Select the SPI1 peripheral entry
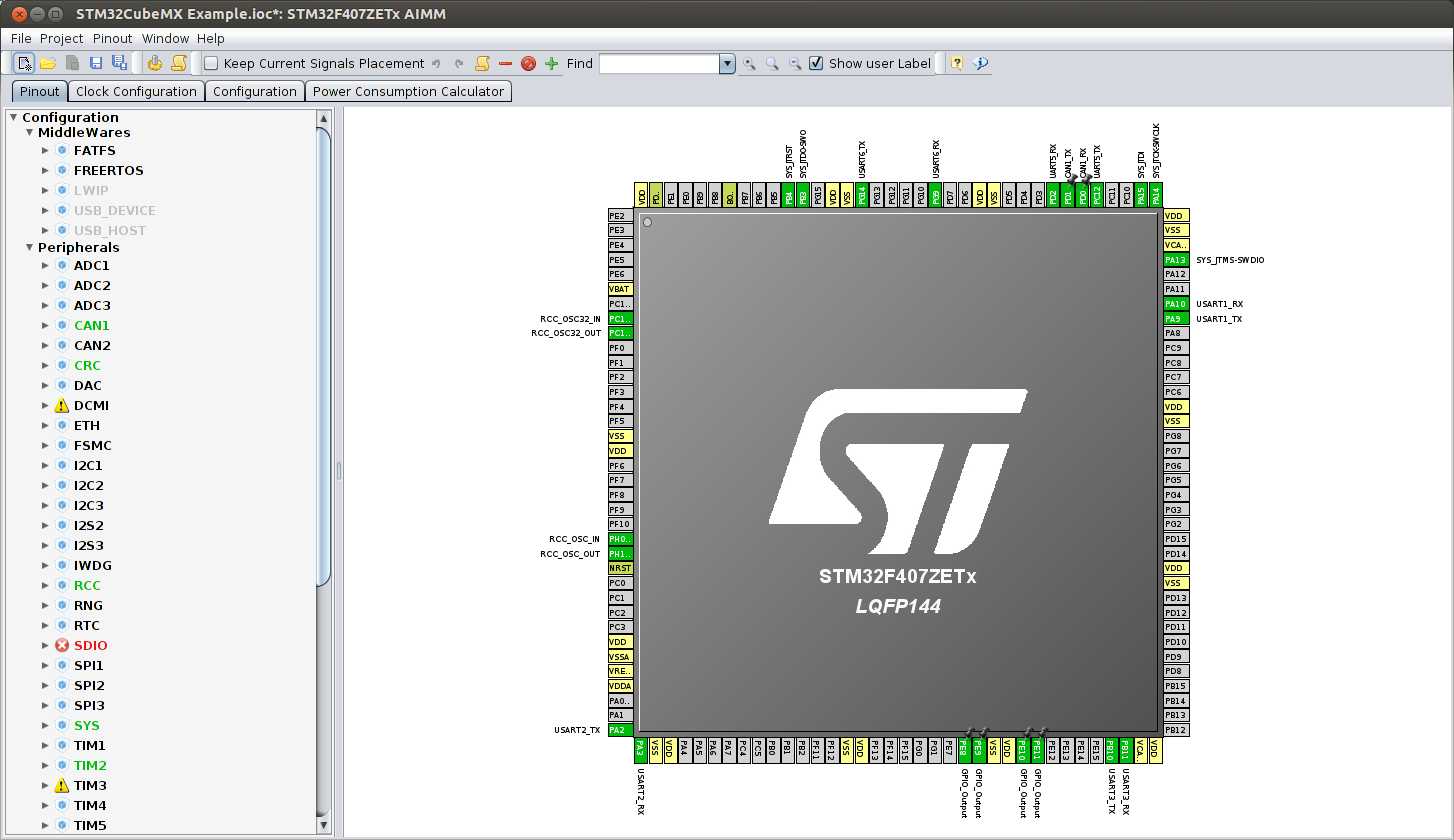 pos(89,665)
